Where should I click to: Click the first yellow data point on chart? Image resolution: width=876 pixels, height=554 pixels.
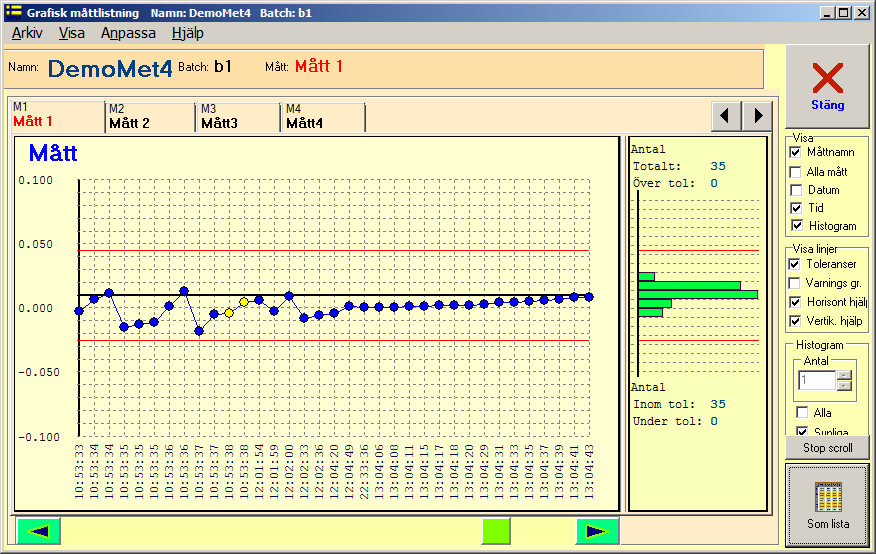(229, 313)
